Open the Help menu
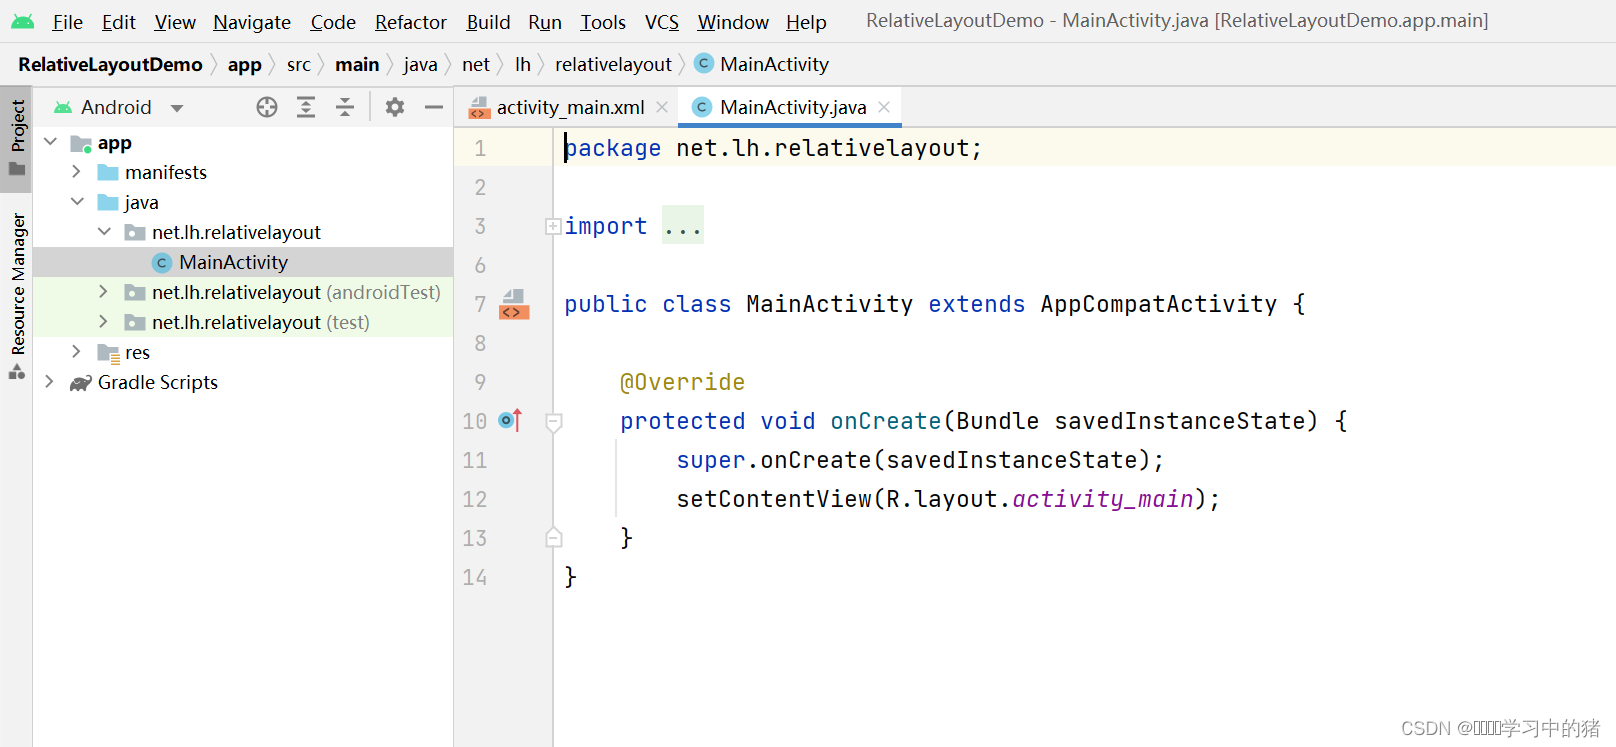1616x747 pixels. point(806,22)
